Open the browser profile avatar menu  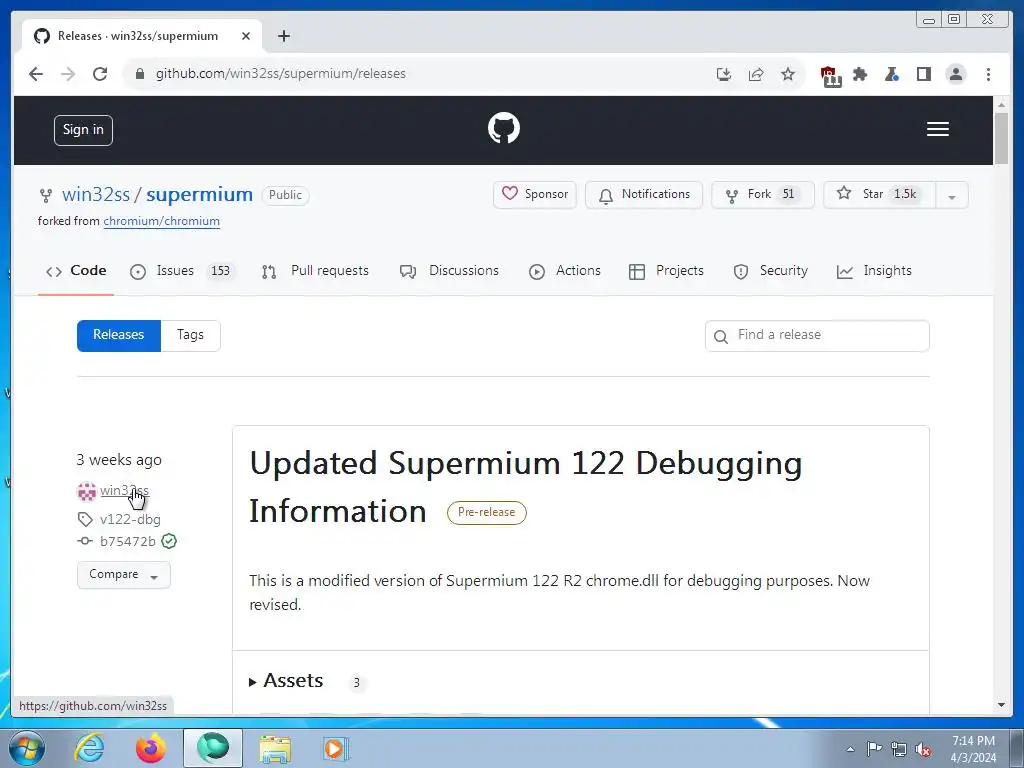click(955, 74)
